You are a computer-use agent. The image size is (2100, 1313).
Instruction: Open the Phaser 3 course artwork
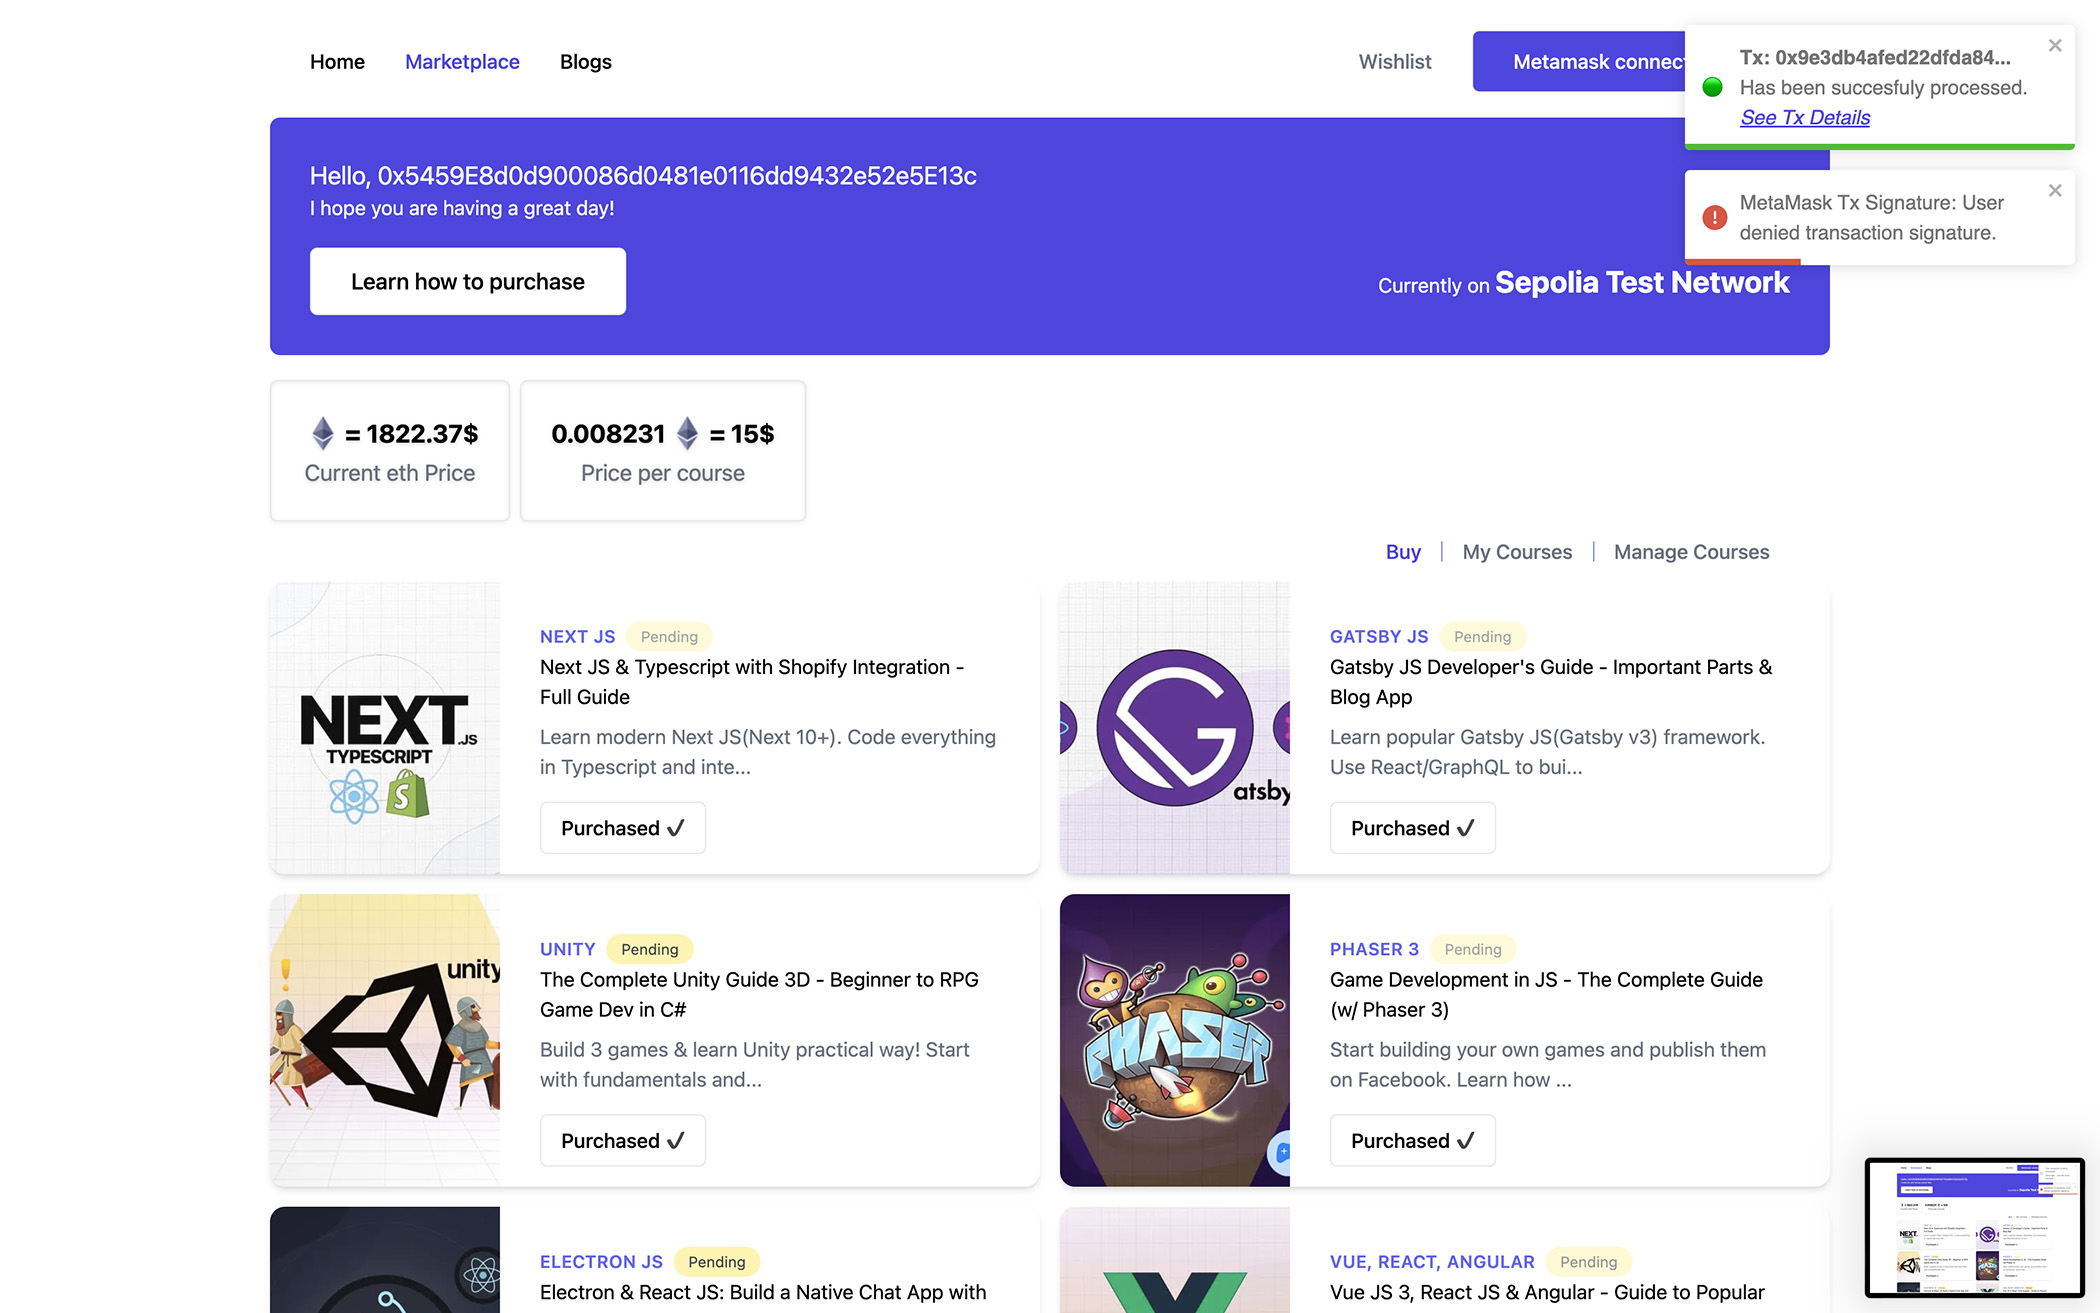[1175, 1040]
